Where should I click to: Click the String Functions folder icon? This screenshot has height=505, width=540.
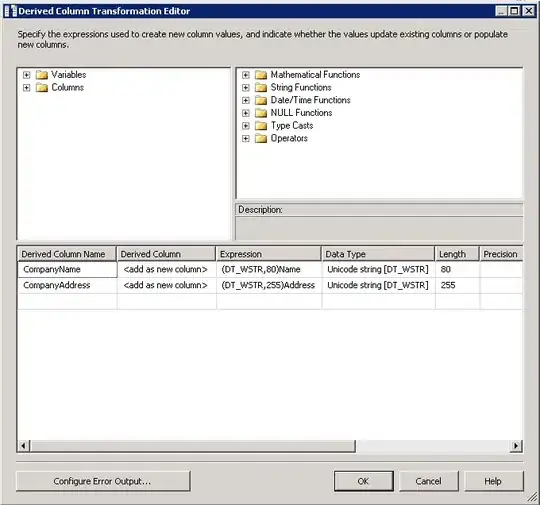(261, 87)
